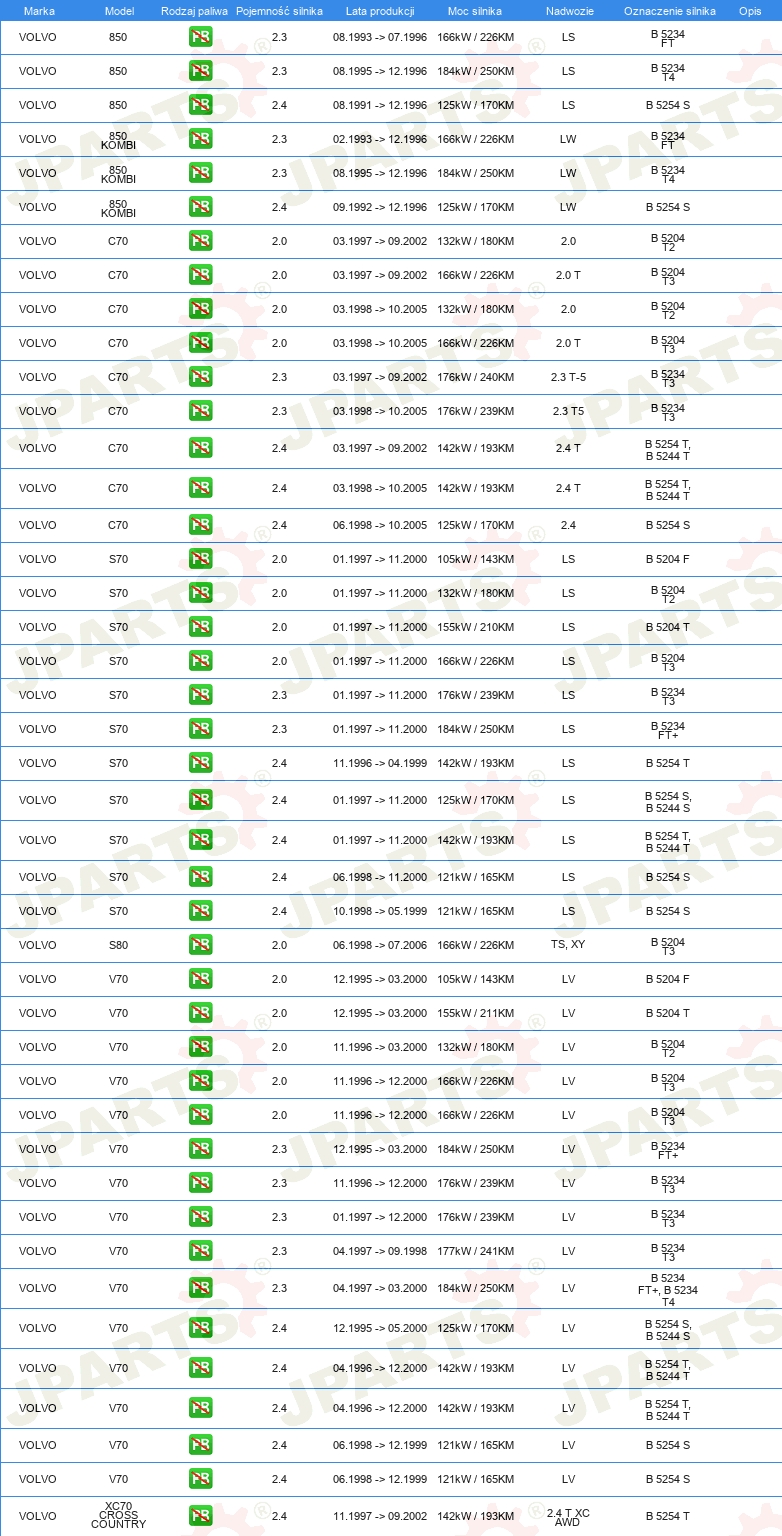
Task: Click the date 11.1997 -> 09.2002
Action: tap(380, 1517)
